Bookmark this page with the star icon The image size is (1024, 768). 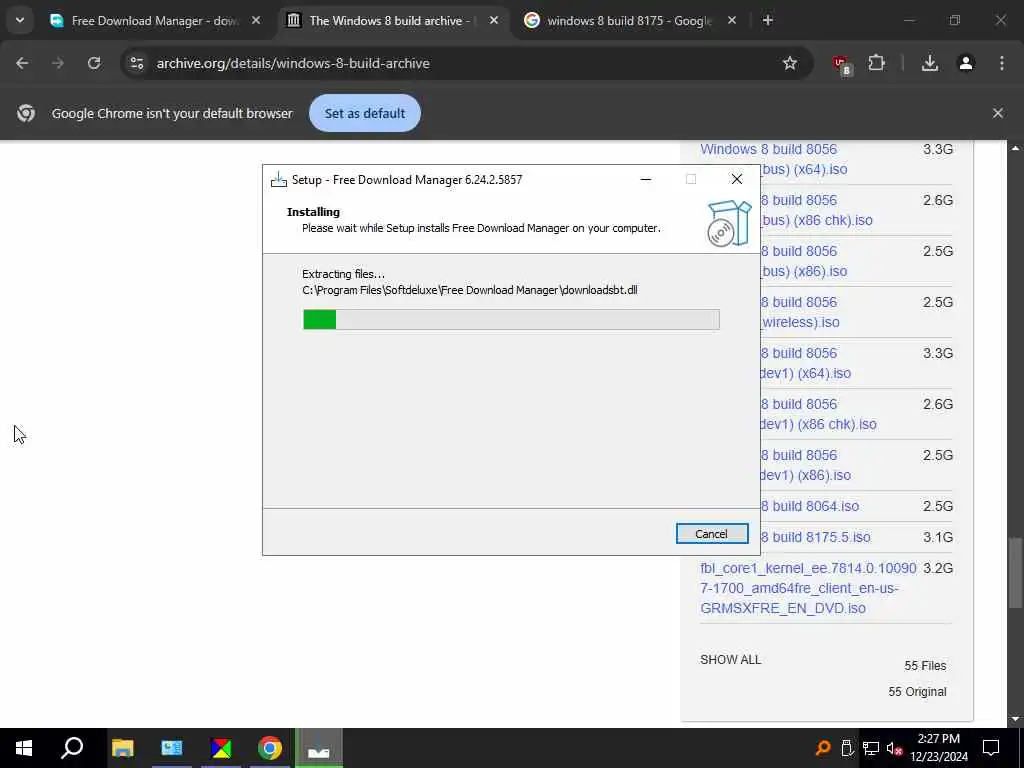click(x=790, y=63)
